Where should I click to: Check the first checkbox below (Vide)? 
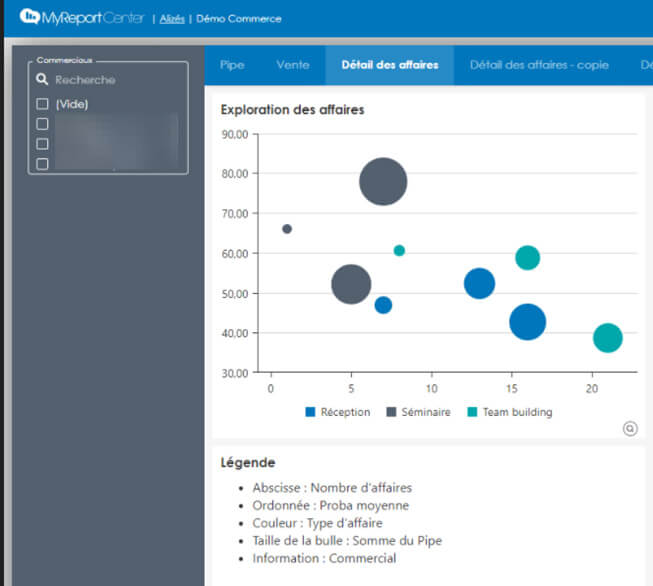click(x=42, y=124)
